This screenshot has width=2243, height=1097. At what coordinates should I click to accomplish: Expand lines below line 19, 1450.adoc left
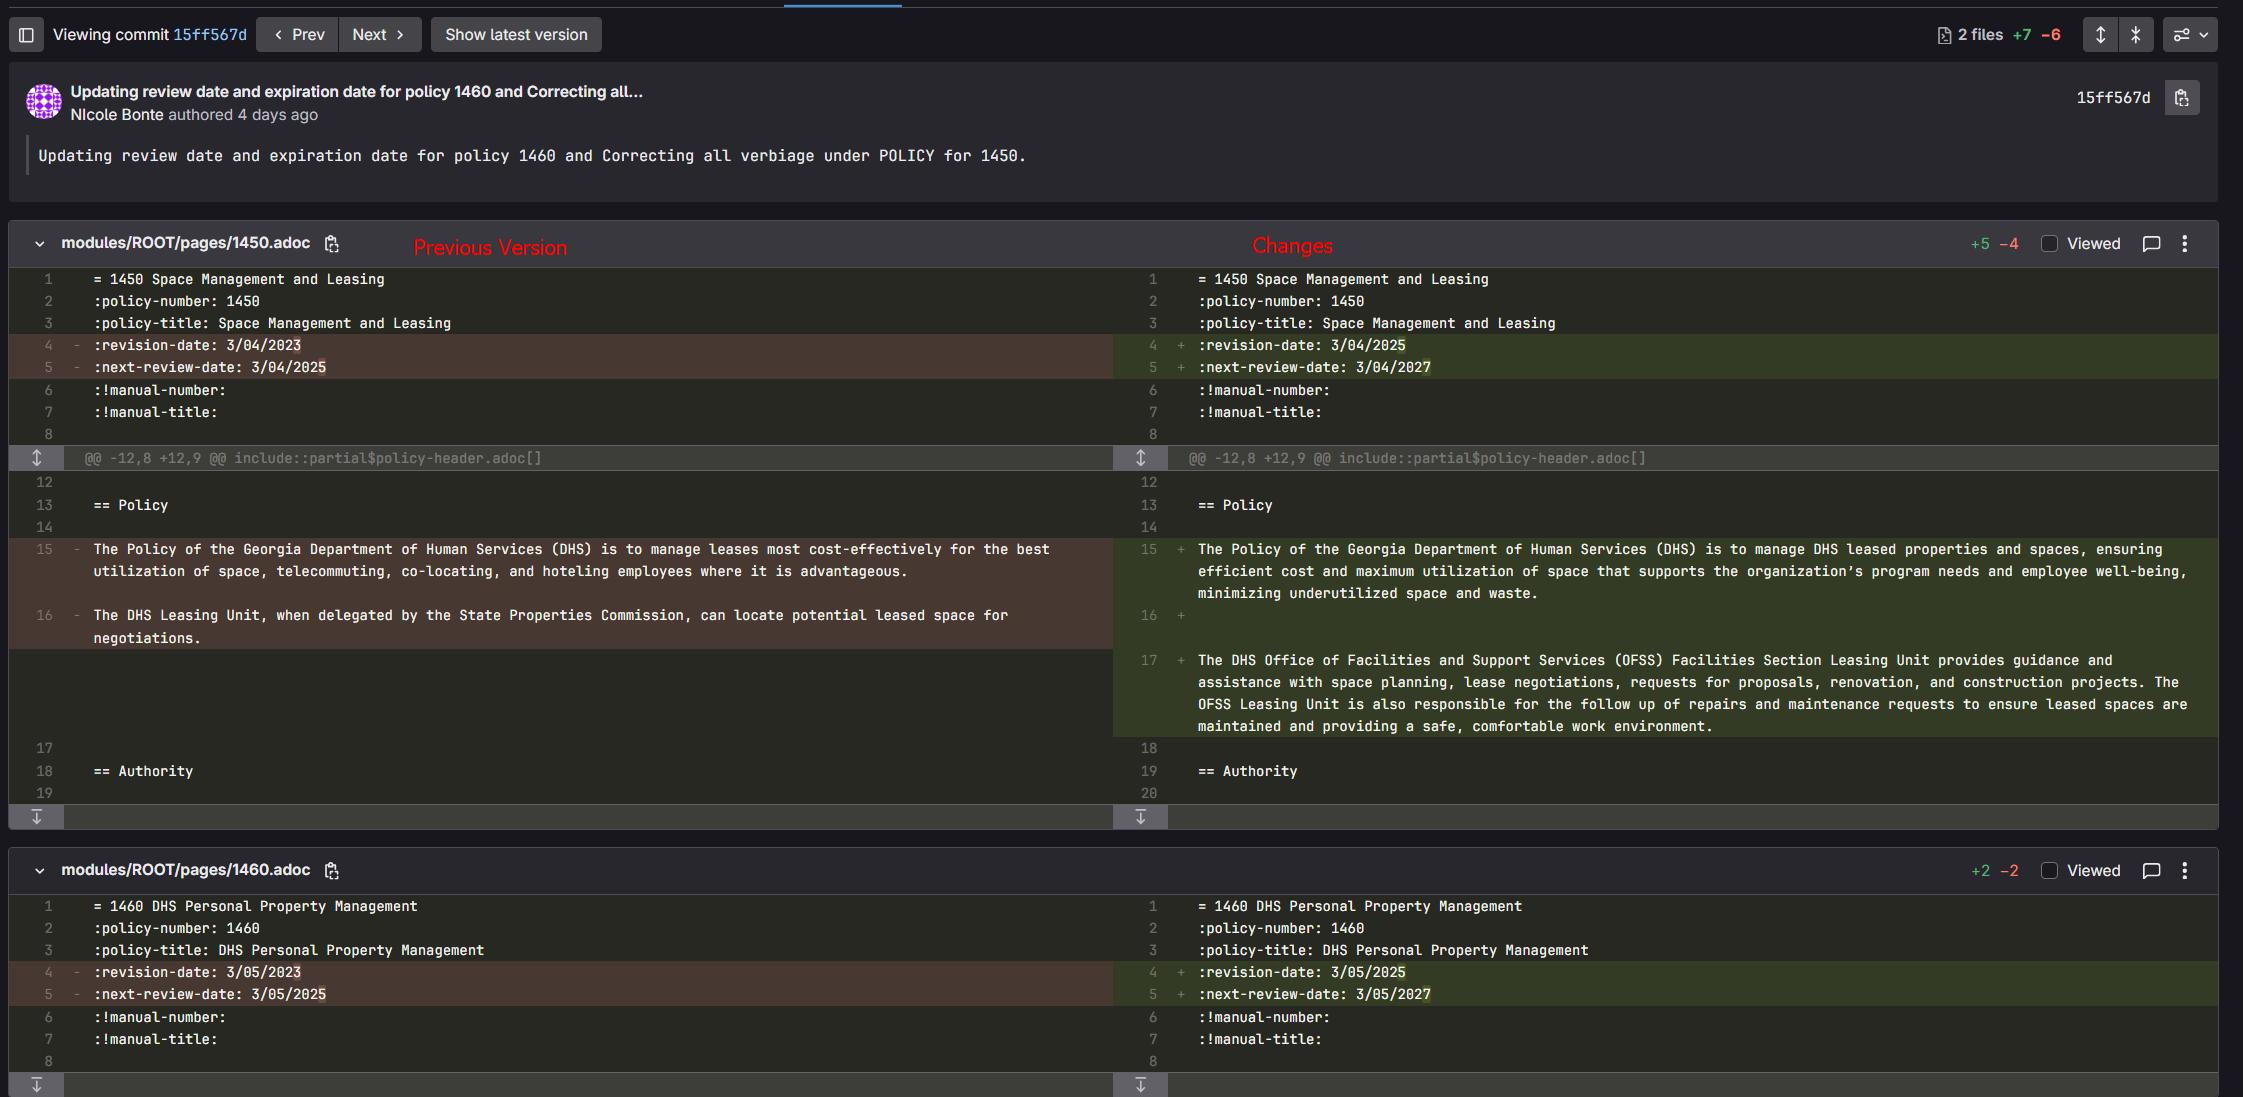point(37,817)
